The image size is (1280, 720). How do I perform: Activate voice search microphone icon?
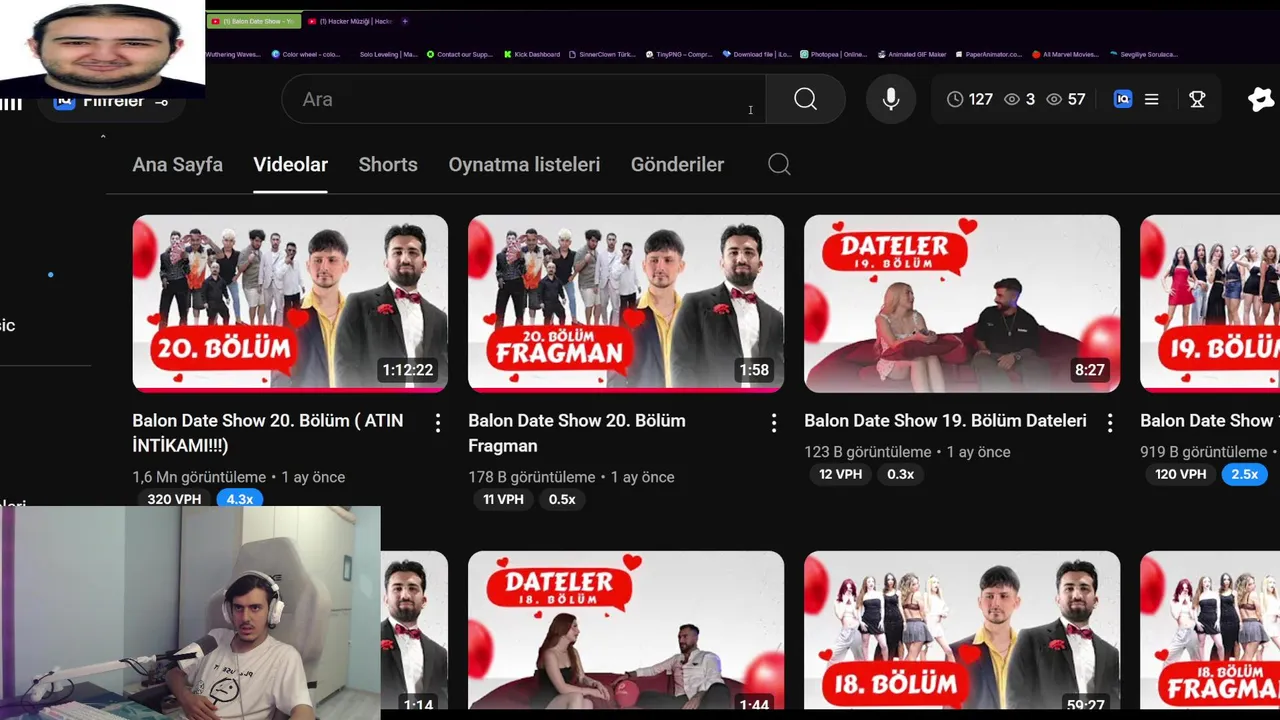(x=890, y=99)
